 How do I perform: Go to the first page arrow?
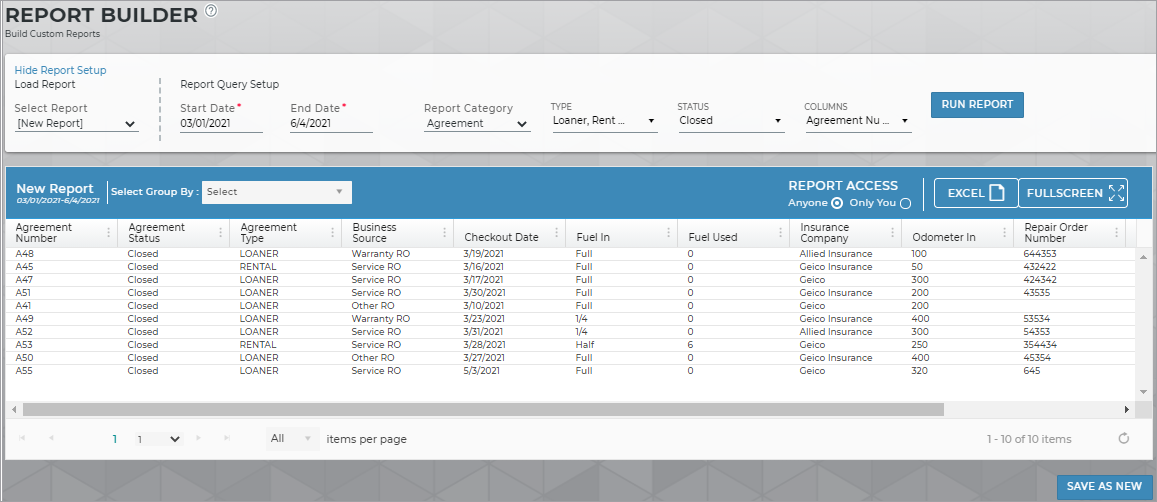tap(22, 439)
